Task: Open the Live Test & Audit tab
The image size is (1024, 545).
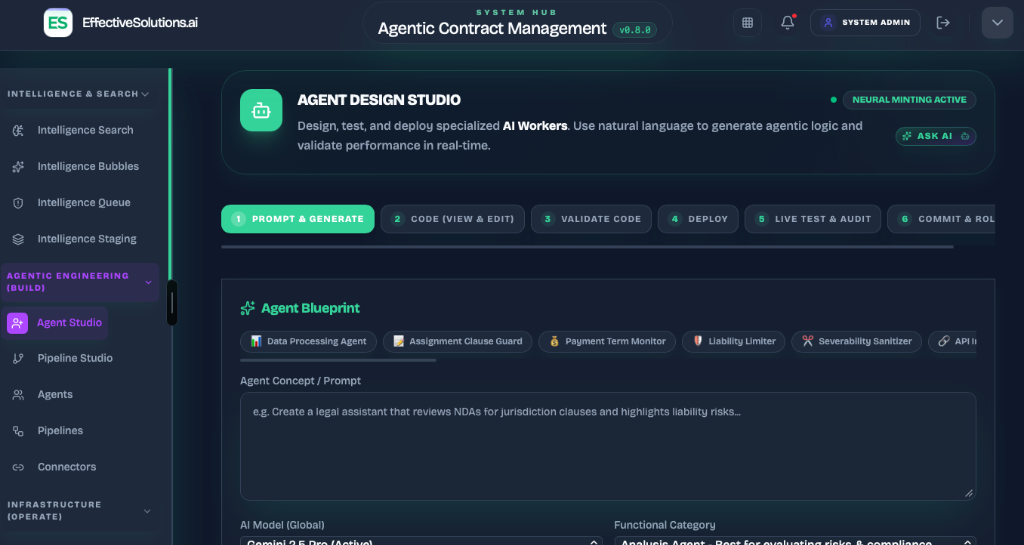Action: click(812, 219)
